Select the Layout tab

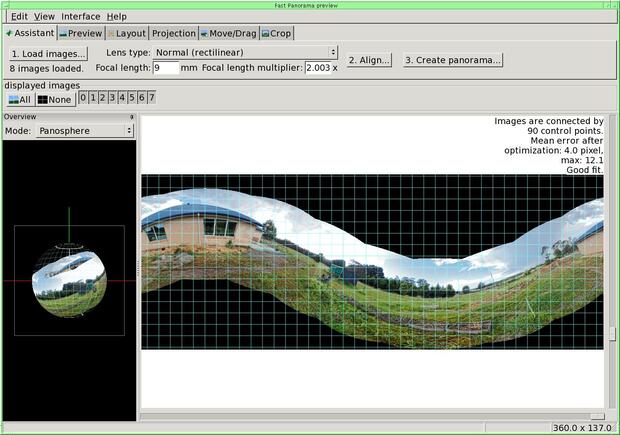coord(126,33)
